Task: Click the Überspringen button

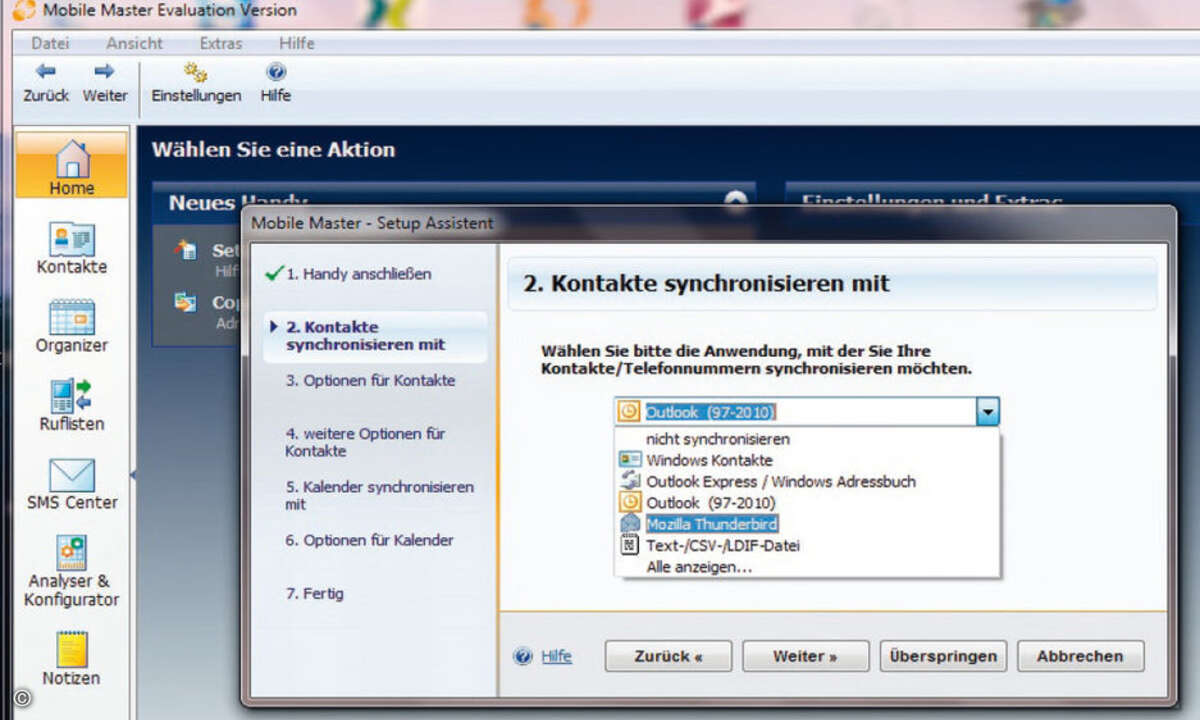Action: pyautogui.click(x=943, y=656)
